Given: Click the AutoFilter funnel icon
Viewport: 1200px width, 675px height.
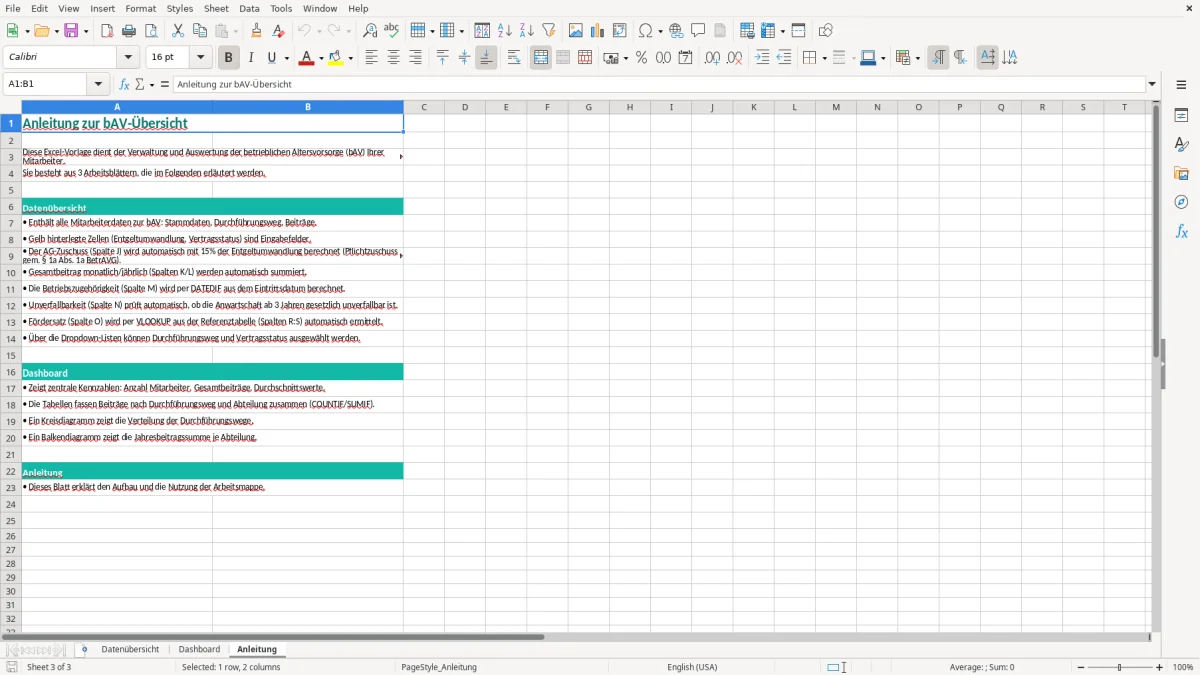Looking at the screenshot, I should pos(549,31).
